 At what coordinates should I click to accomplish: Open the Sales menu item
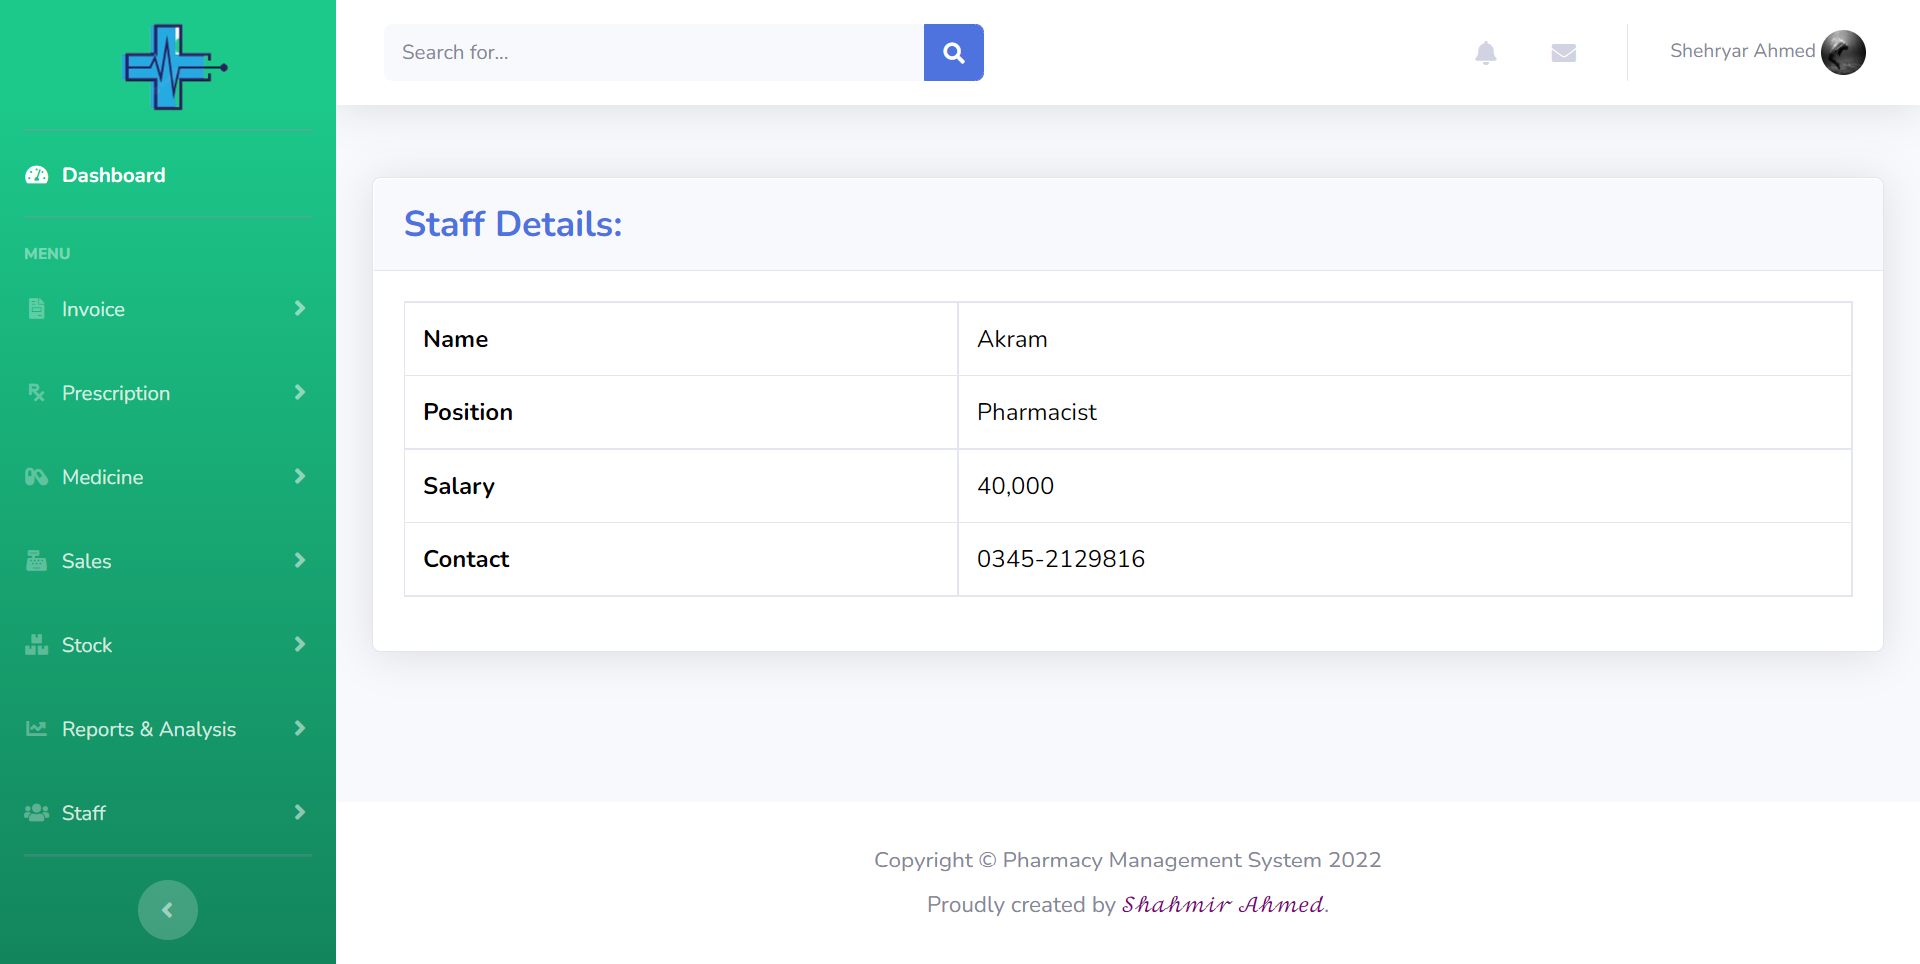click(87, 561)
